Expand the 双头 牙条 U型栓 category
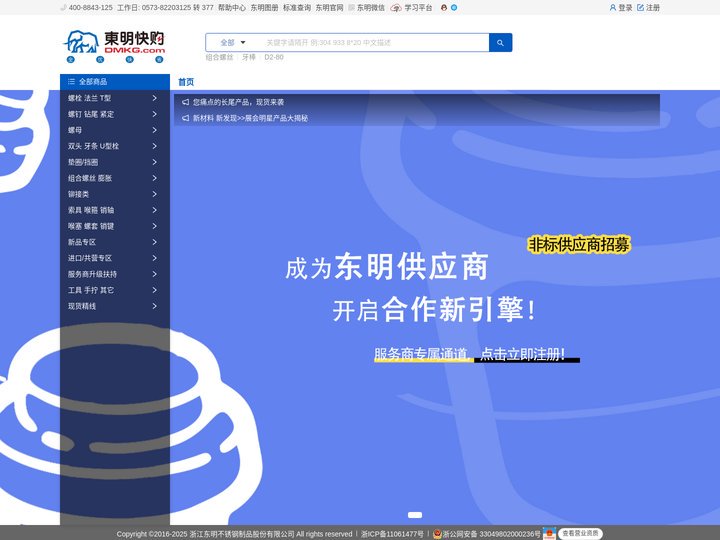This screenshot has width=720, height=540. 155,146
